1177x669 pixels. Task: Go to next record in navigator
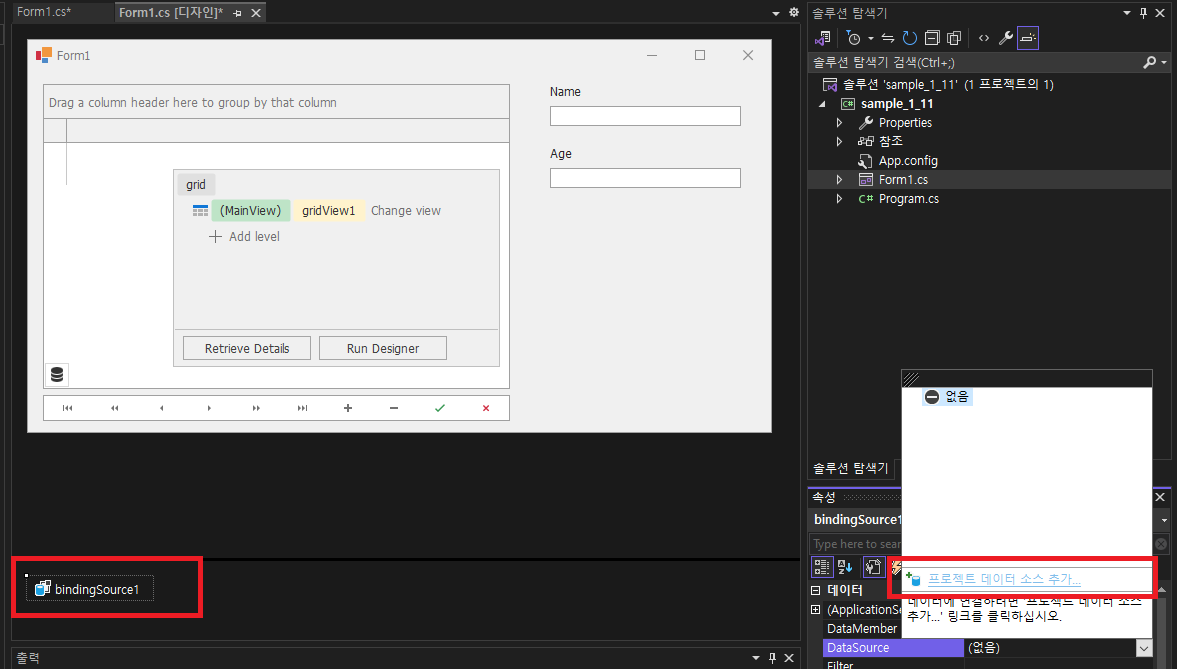[209, 408]
